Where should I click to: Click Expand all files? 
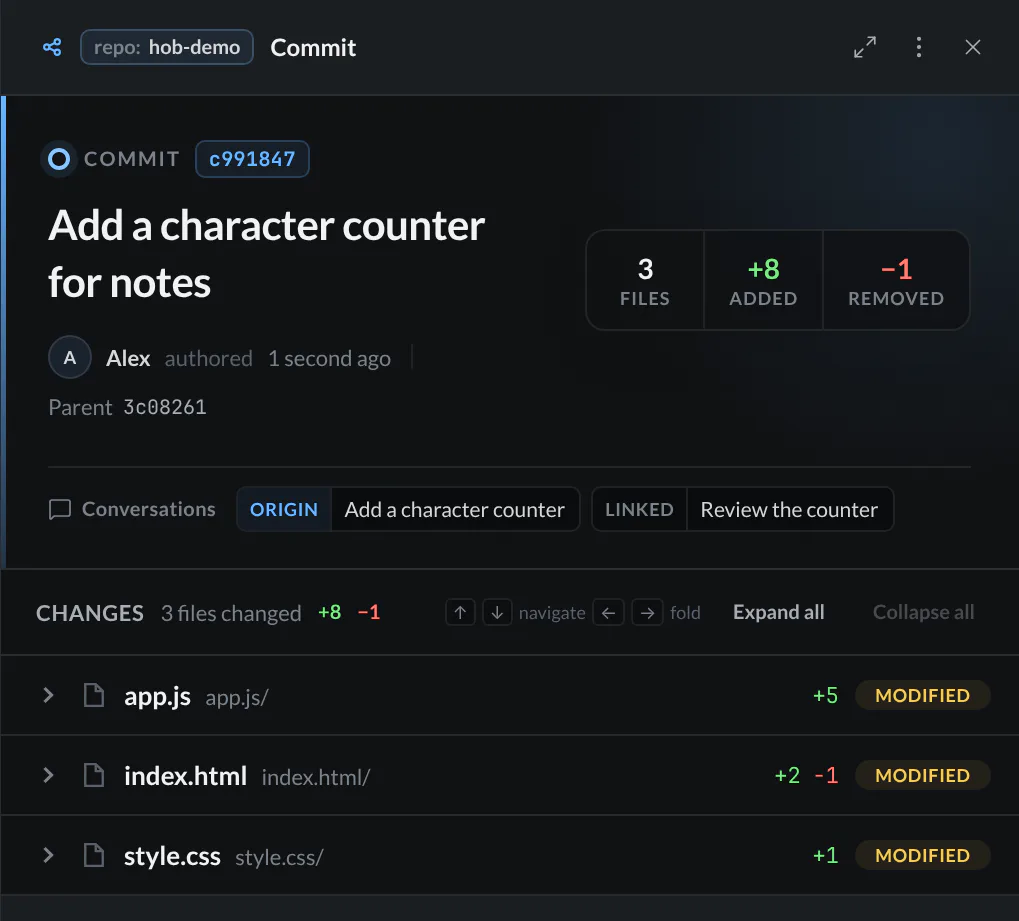click(779, 612)
